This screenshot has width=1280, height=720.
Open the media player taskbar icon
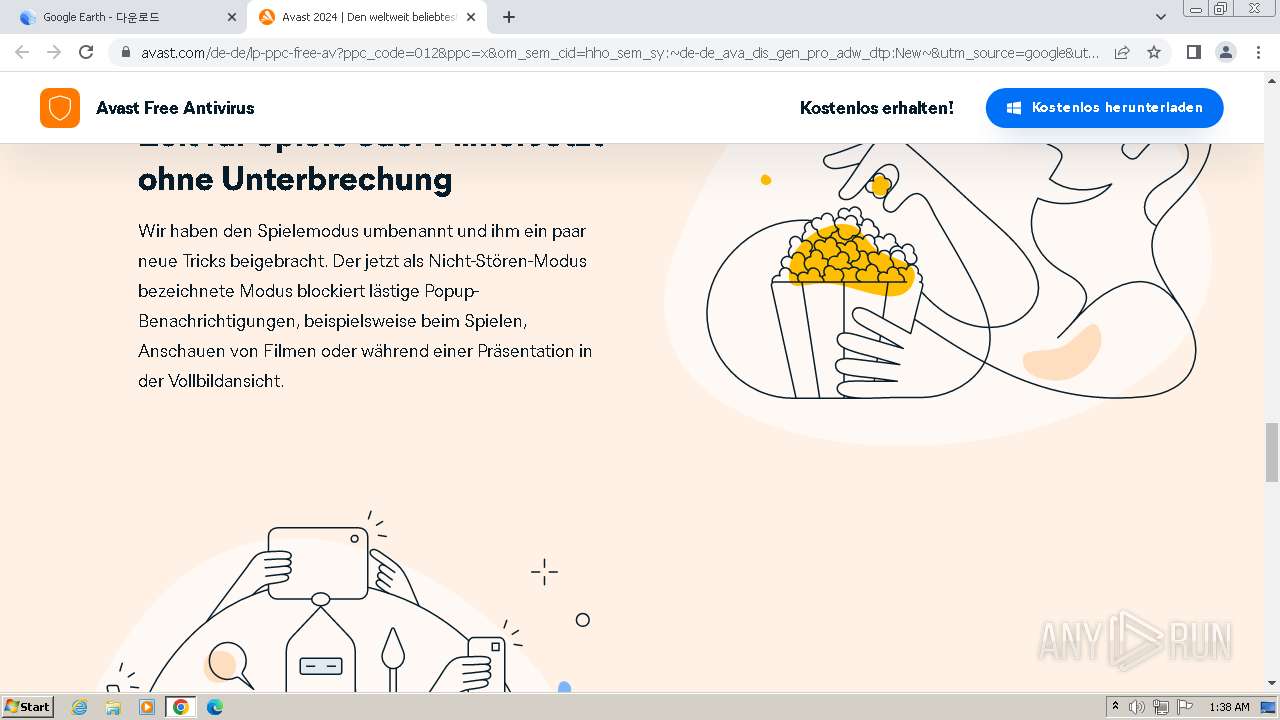click(147, 707)
